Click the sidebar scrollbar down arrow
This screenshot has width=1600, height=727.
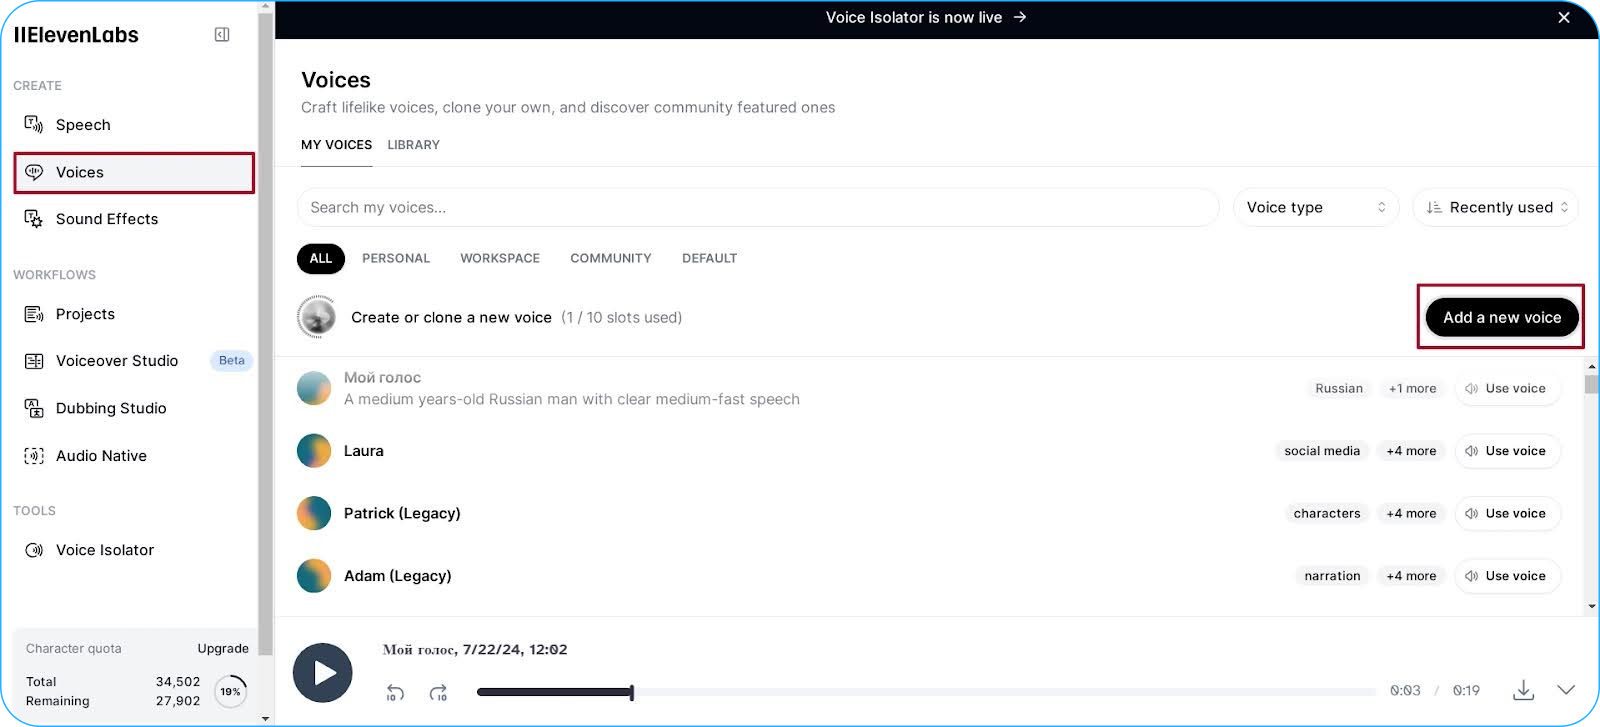[x=265, y=718]
